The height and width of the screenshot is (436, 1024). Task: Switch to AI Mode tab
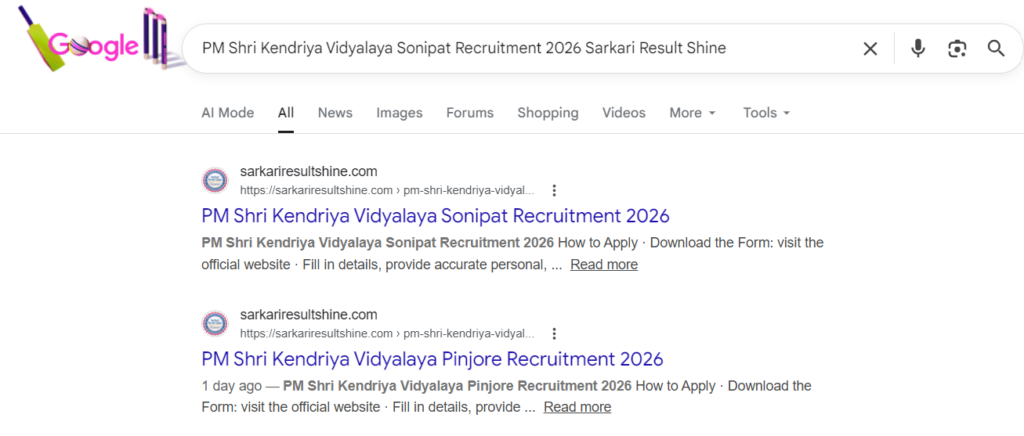click(228, 113)
